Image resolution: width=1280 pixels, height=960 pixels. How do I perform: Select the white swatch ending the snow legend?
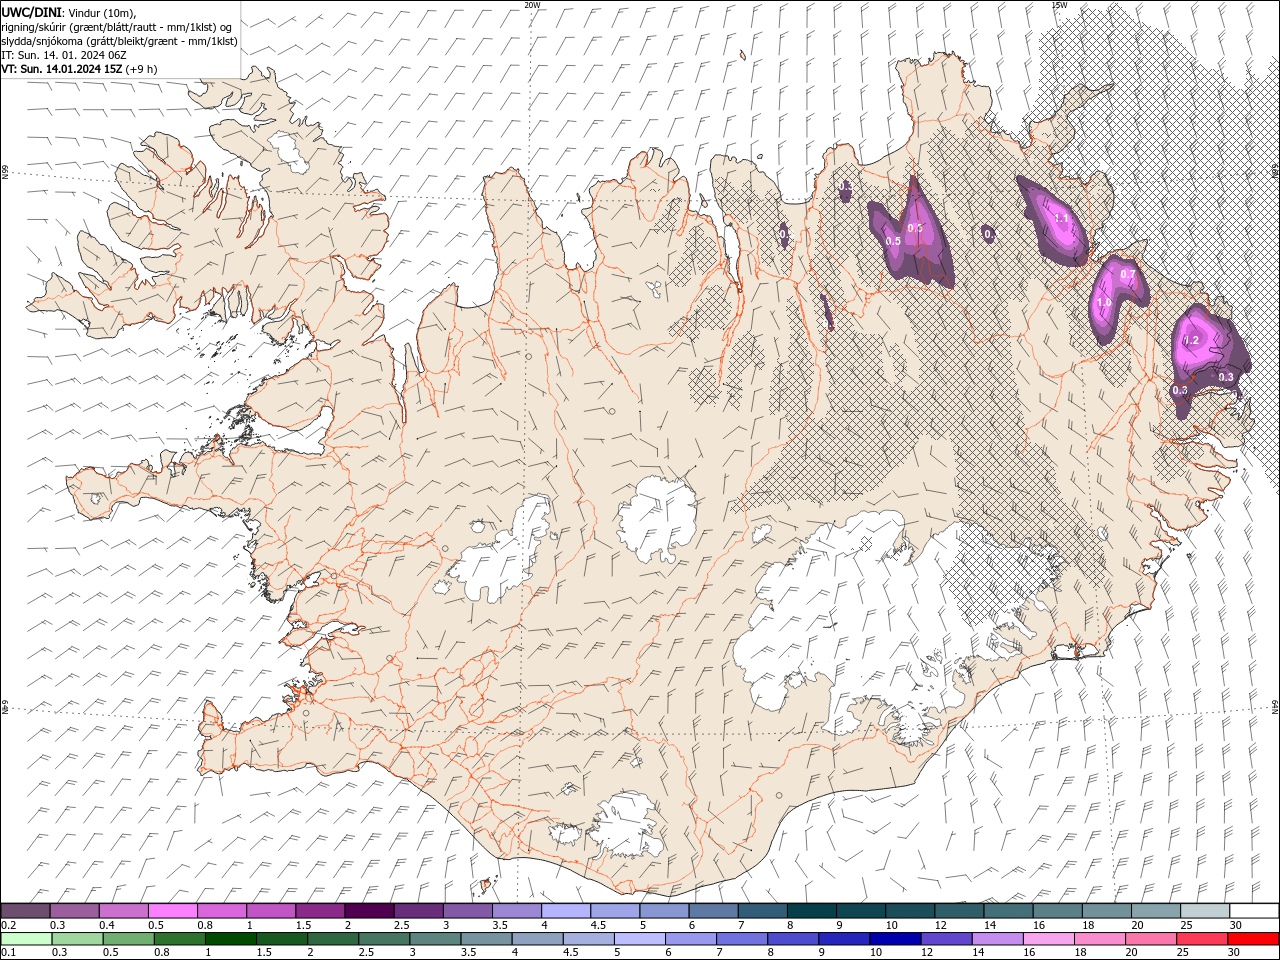[1253, 911]
